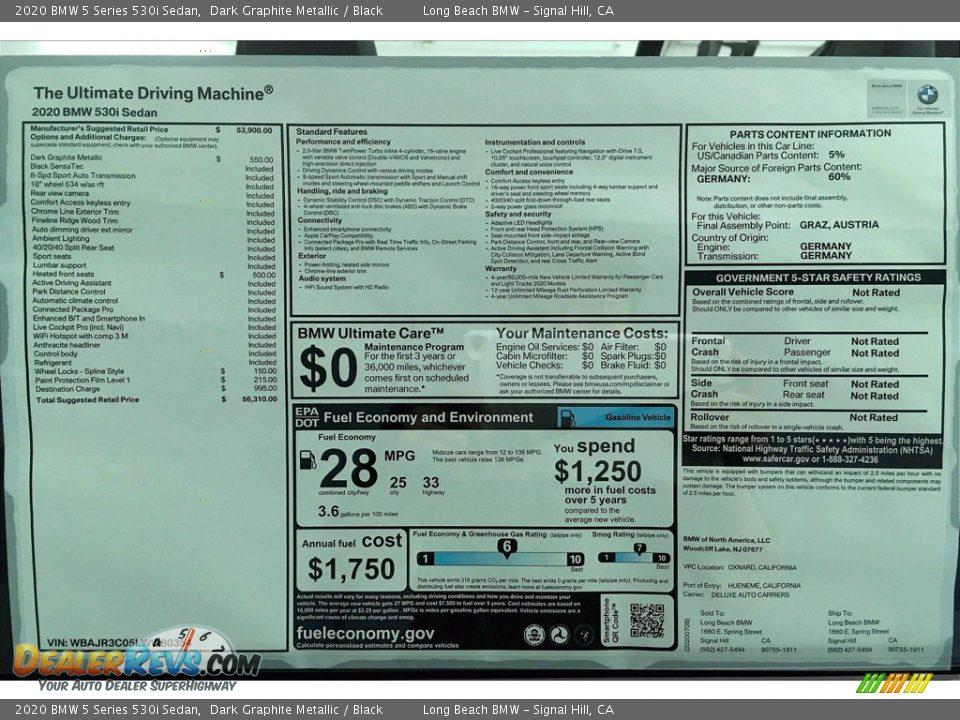Screen dimensions: 960x720
Task: Click the BMW roundel logo on the sticker
Action: pos(927,94)
